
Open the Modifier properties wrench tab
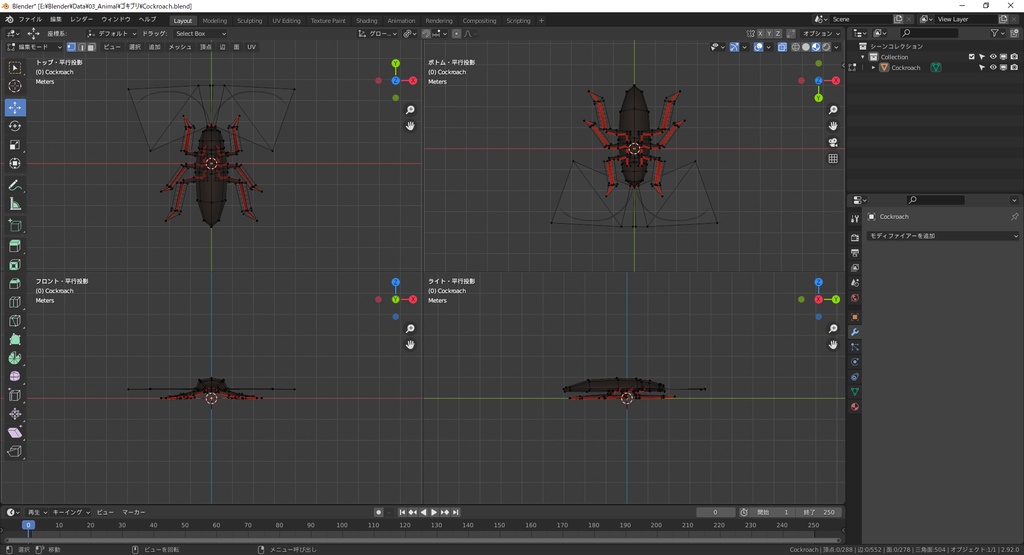(x=855, y=331)
